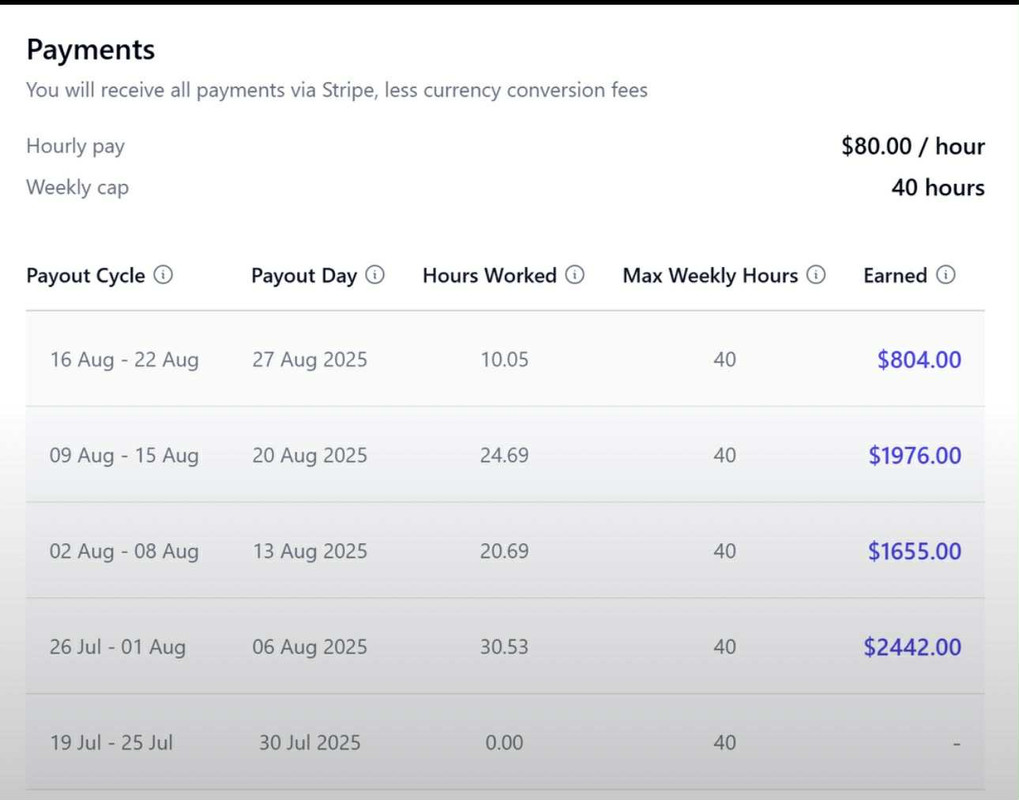Click the Payout Cycle column header
Image resolution: width=1019 pixels, height=800 pixels.
click(x=86, y=276)
